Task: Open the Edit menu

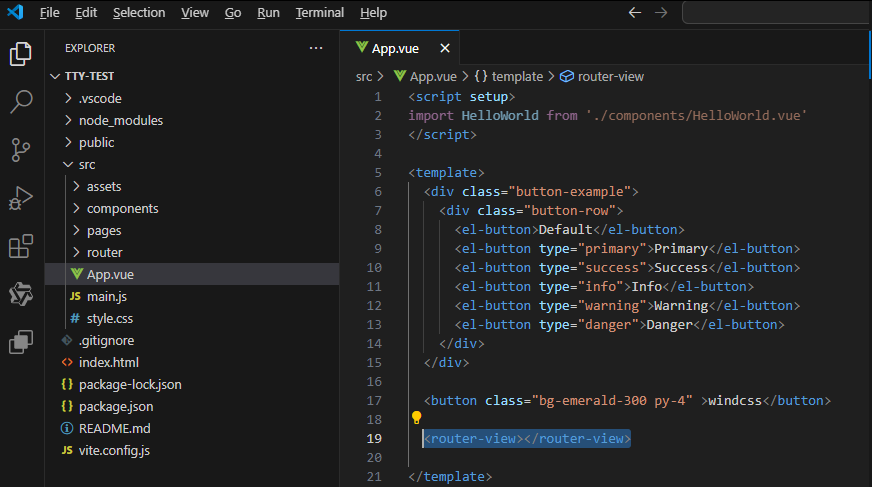Action: coord(86,12)
